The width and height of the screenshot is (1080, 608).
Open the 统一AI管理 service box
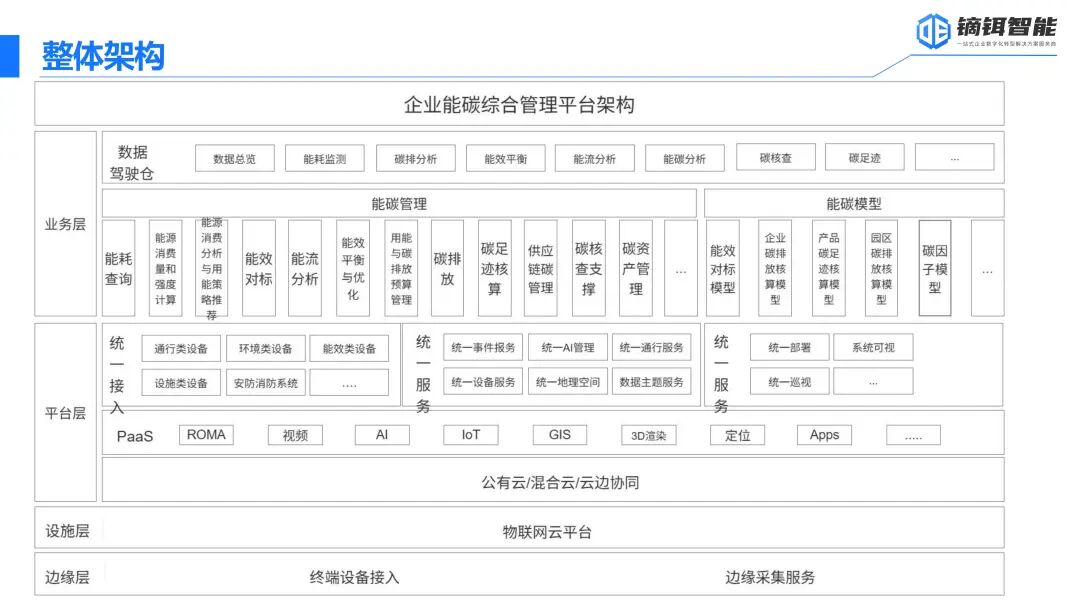[567, 348]
